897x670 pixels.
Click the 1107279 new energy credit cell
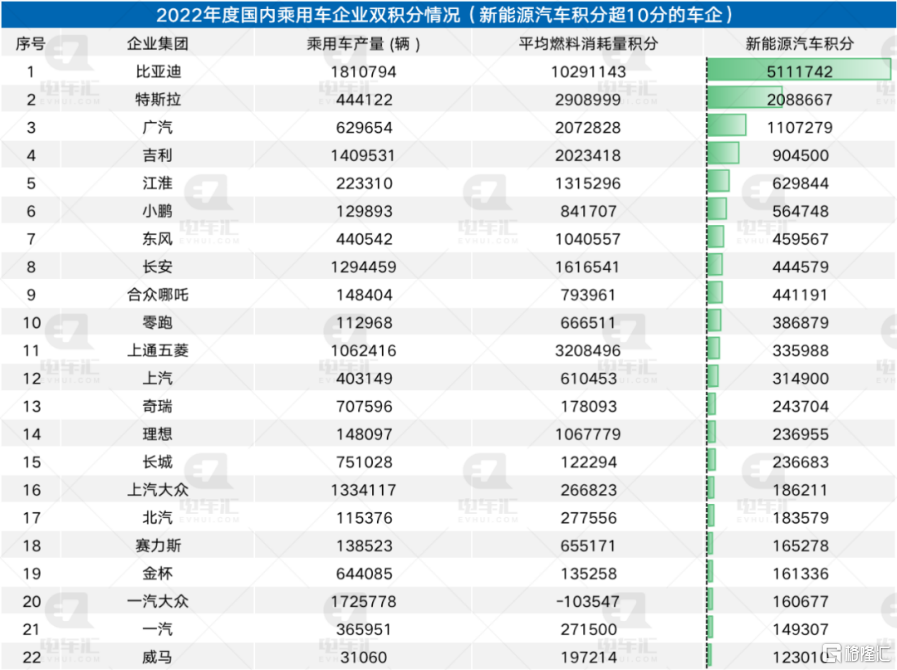(x=800, y=128)
